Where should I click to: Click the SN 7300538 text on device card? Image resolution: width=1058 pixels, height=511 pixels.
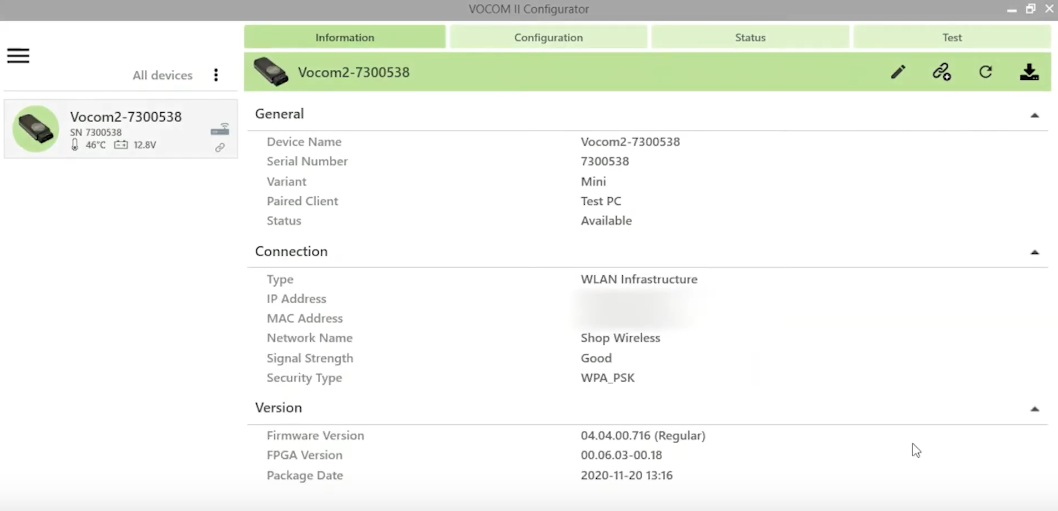(x=96, y=132)
